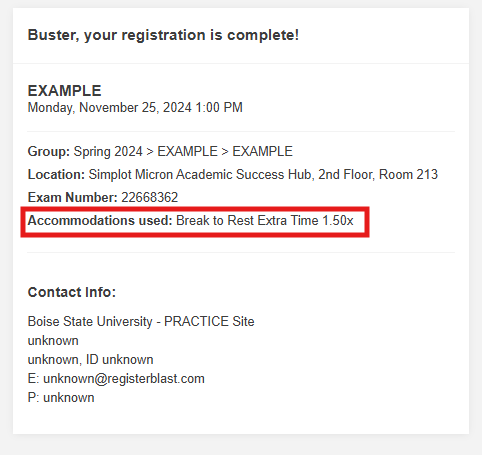Click Break to Rest Extra Time 1.50x
The image size is (482, 455).
pos(265,221)
